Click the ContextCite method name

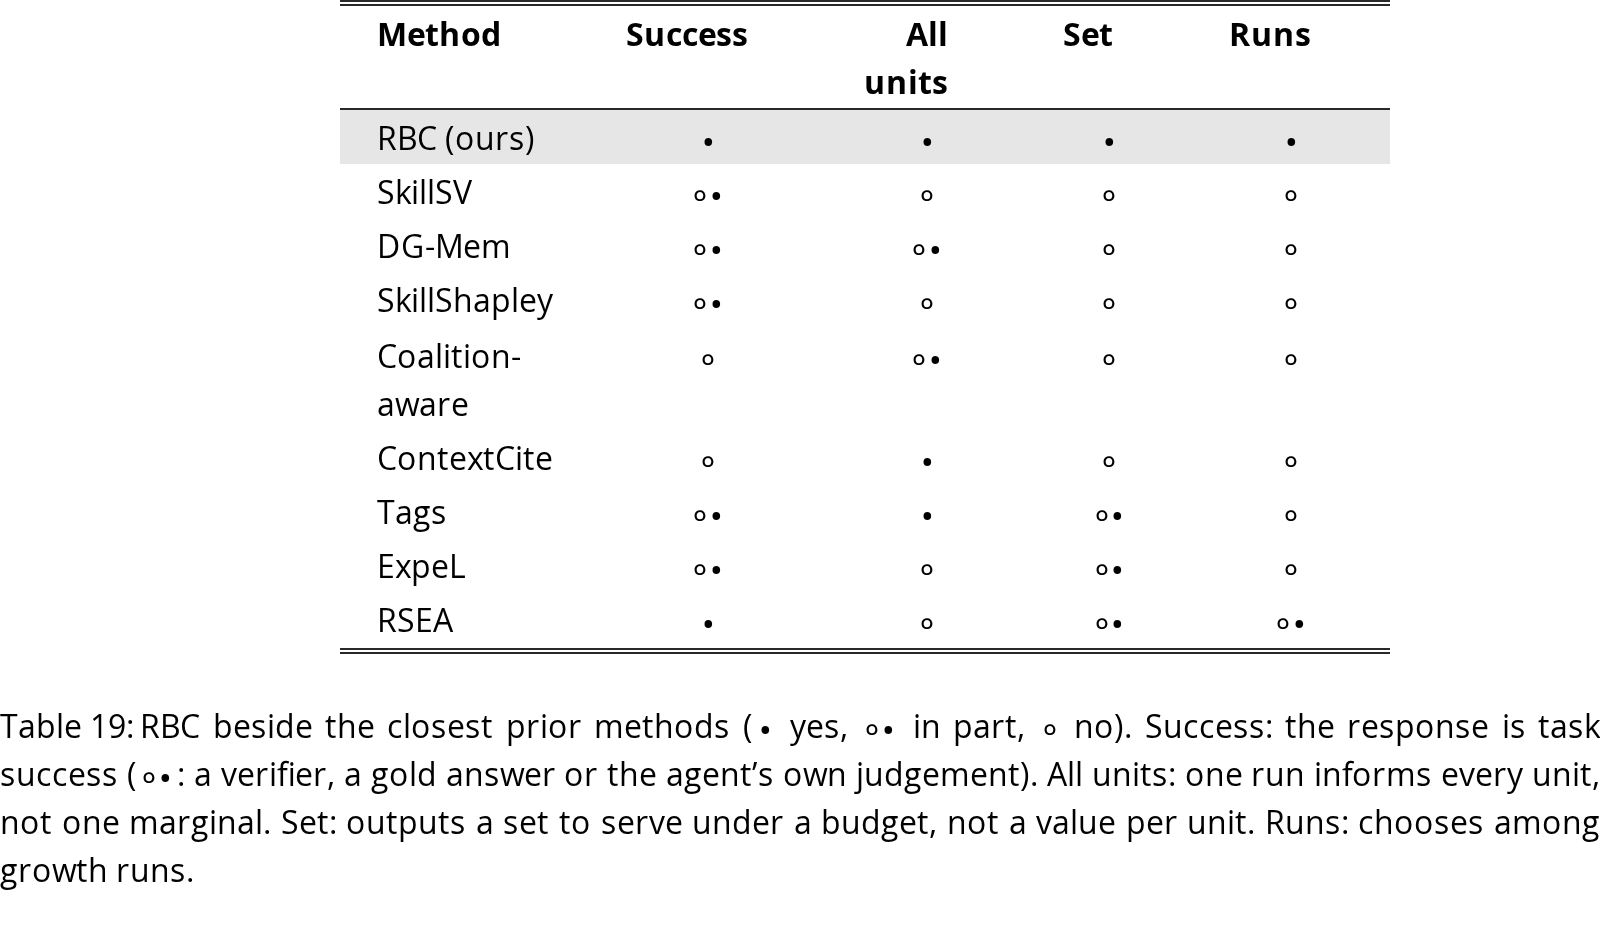point(465,458)
